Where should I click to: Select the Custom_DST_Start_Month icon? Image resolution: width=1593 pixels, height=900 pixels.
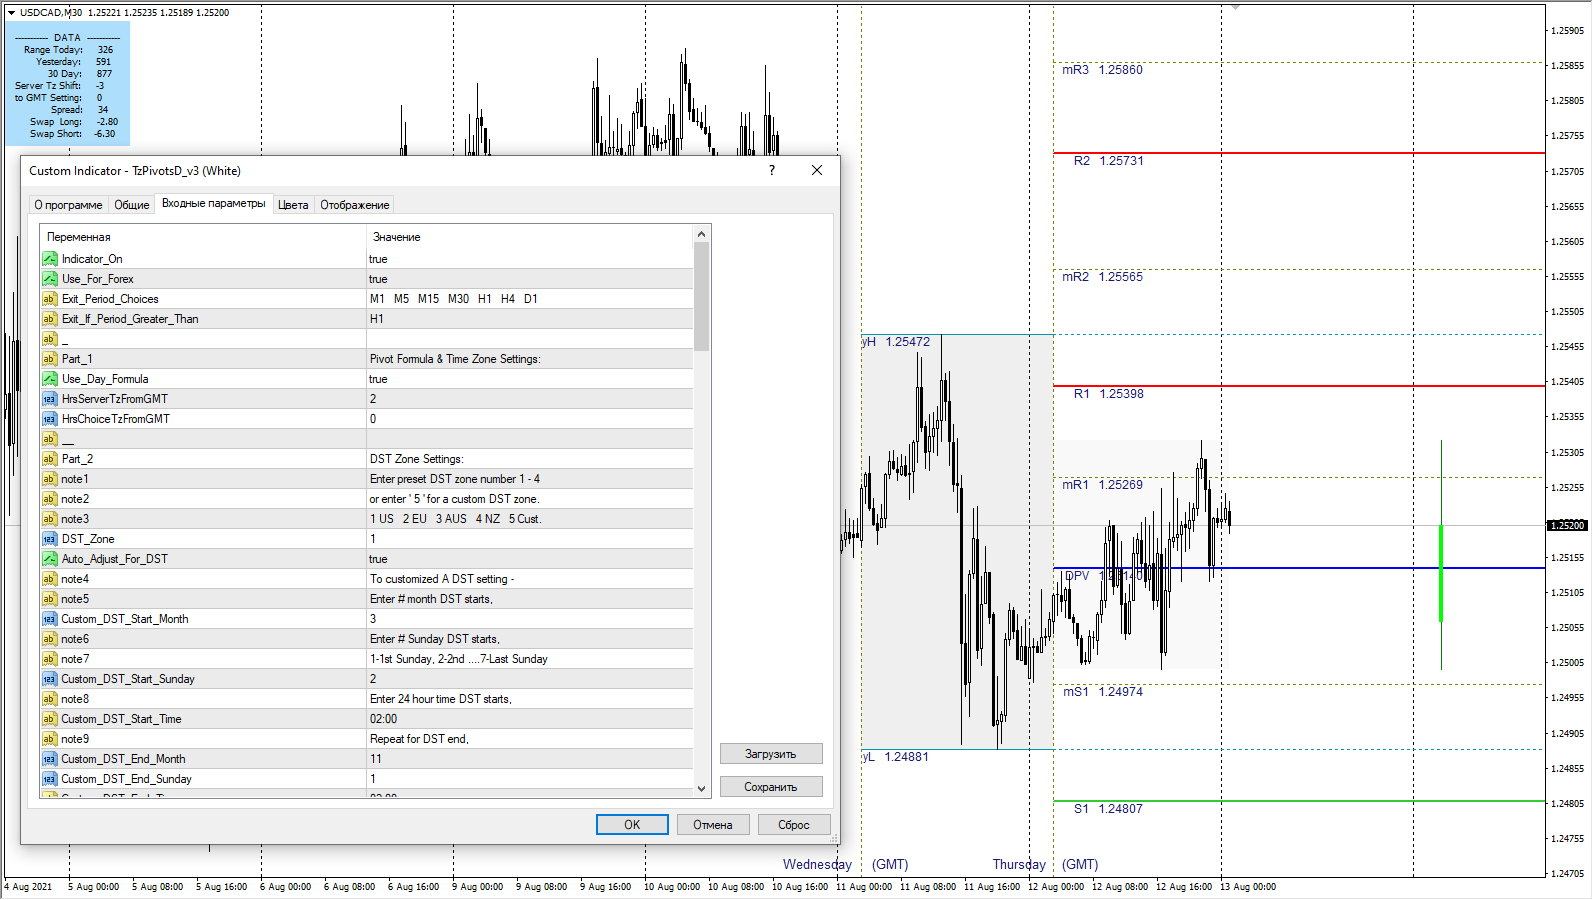(49, 619)
